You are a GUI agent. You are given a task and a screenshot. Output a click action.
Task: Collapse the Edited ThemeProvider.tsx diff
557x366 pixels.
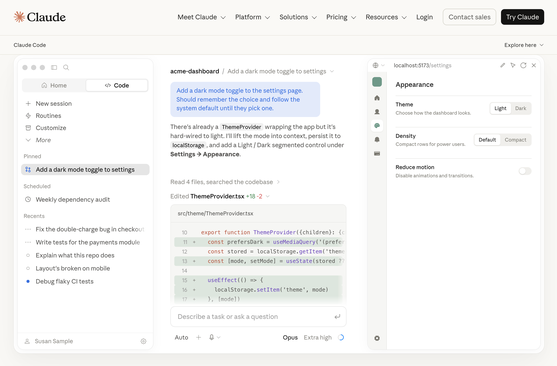(x=220, y=196)
